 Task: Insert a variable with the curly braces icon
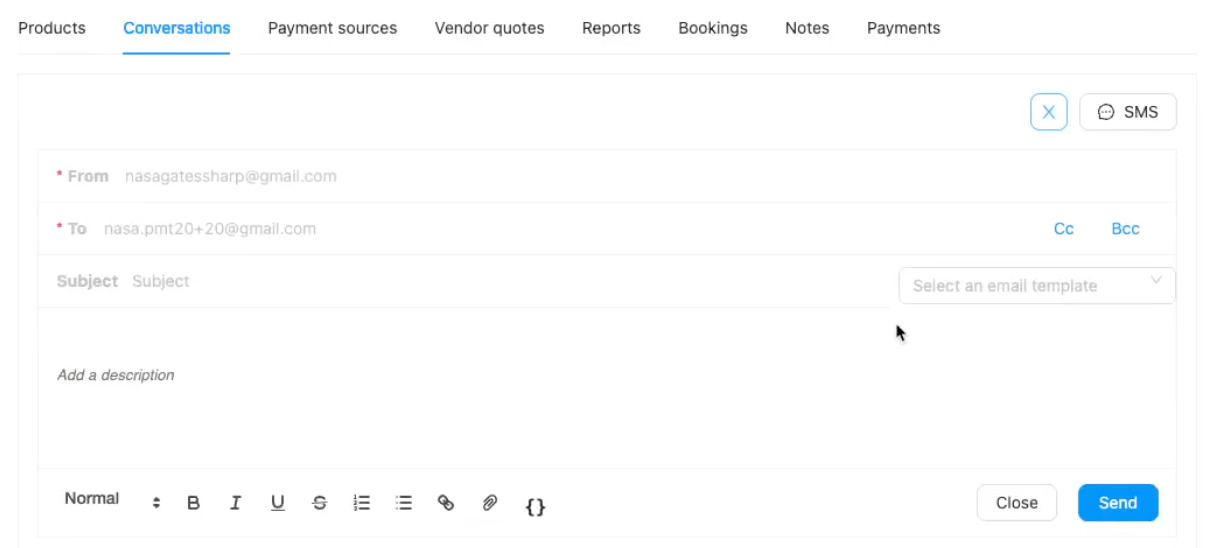coord(535,507)
